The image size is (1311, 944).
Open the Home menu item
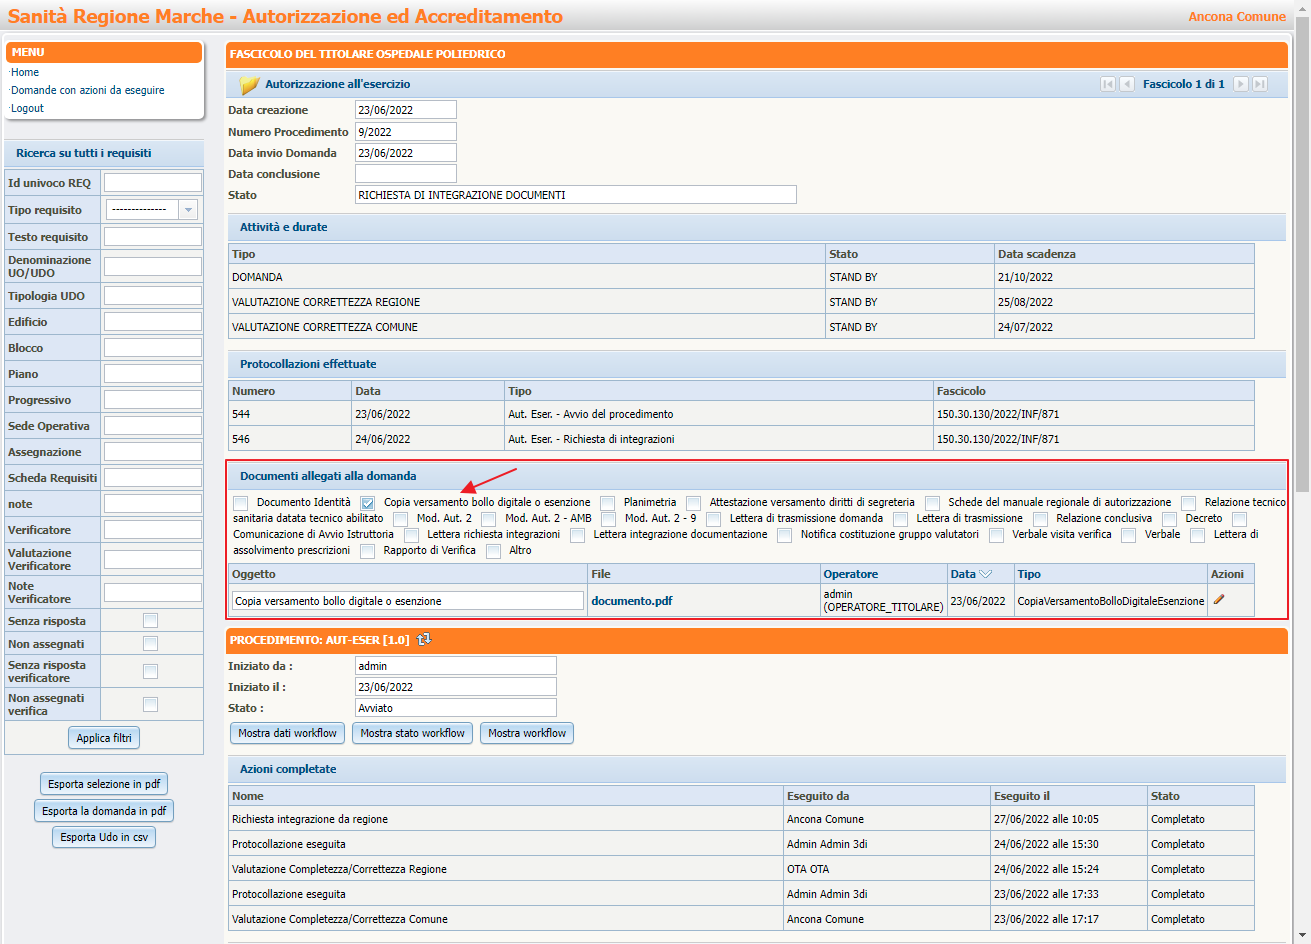(25, 72)
